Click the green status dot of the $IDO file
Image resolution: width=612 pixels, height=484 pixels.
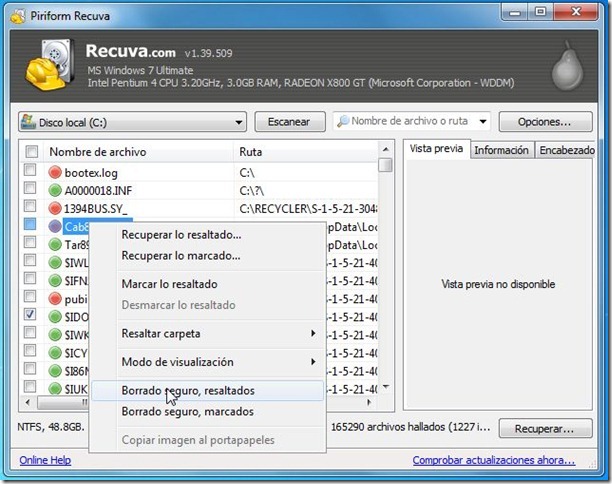pyautogui.click(x=55, y=317)
